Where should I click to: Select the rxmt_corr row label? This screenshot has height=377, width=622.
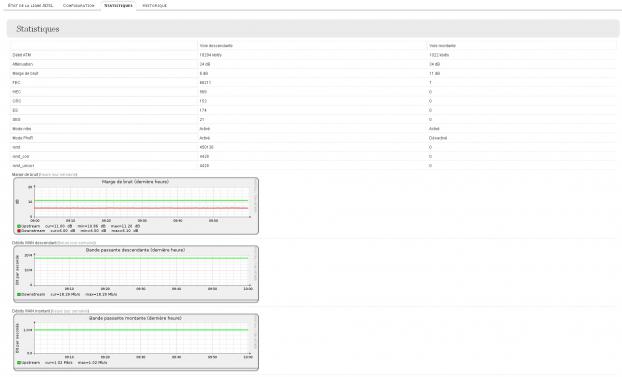[x=21, y=156]
